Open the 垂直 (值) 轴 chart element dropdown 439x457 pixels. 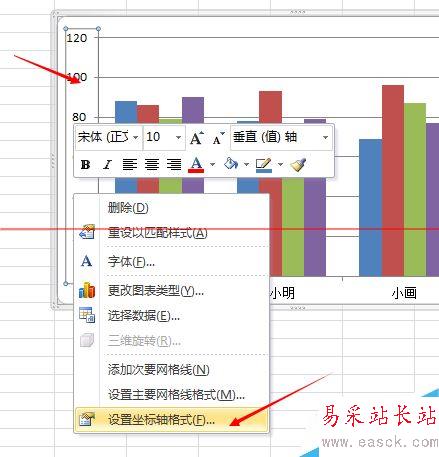point(326,137)
